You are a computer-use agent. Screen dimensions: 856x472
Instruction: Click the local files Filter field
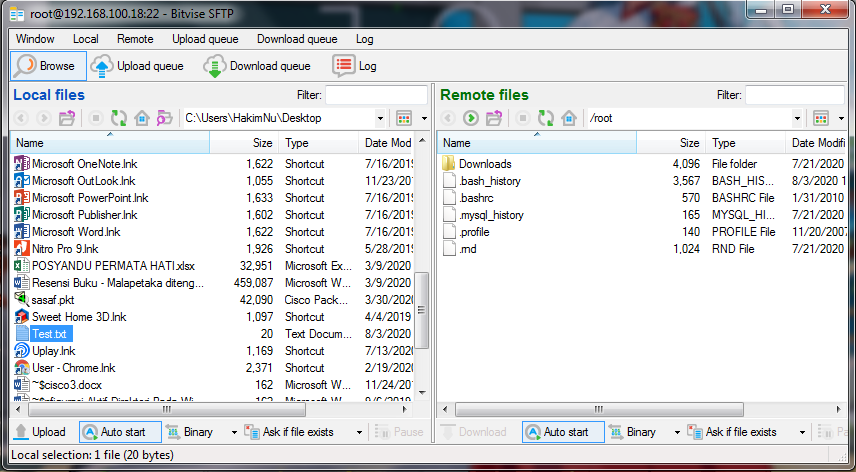click(x=376, y=95)
